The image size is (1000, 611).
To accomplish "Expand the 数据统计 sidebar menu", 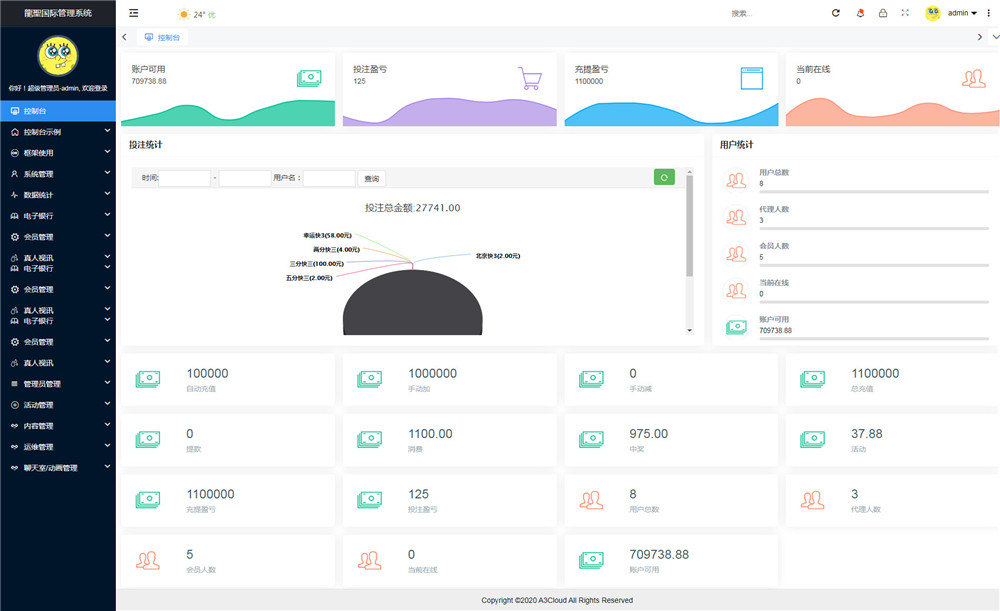I will pyautogui.click(x=48, y=193).
